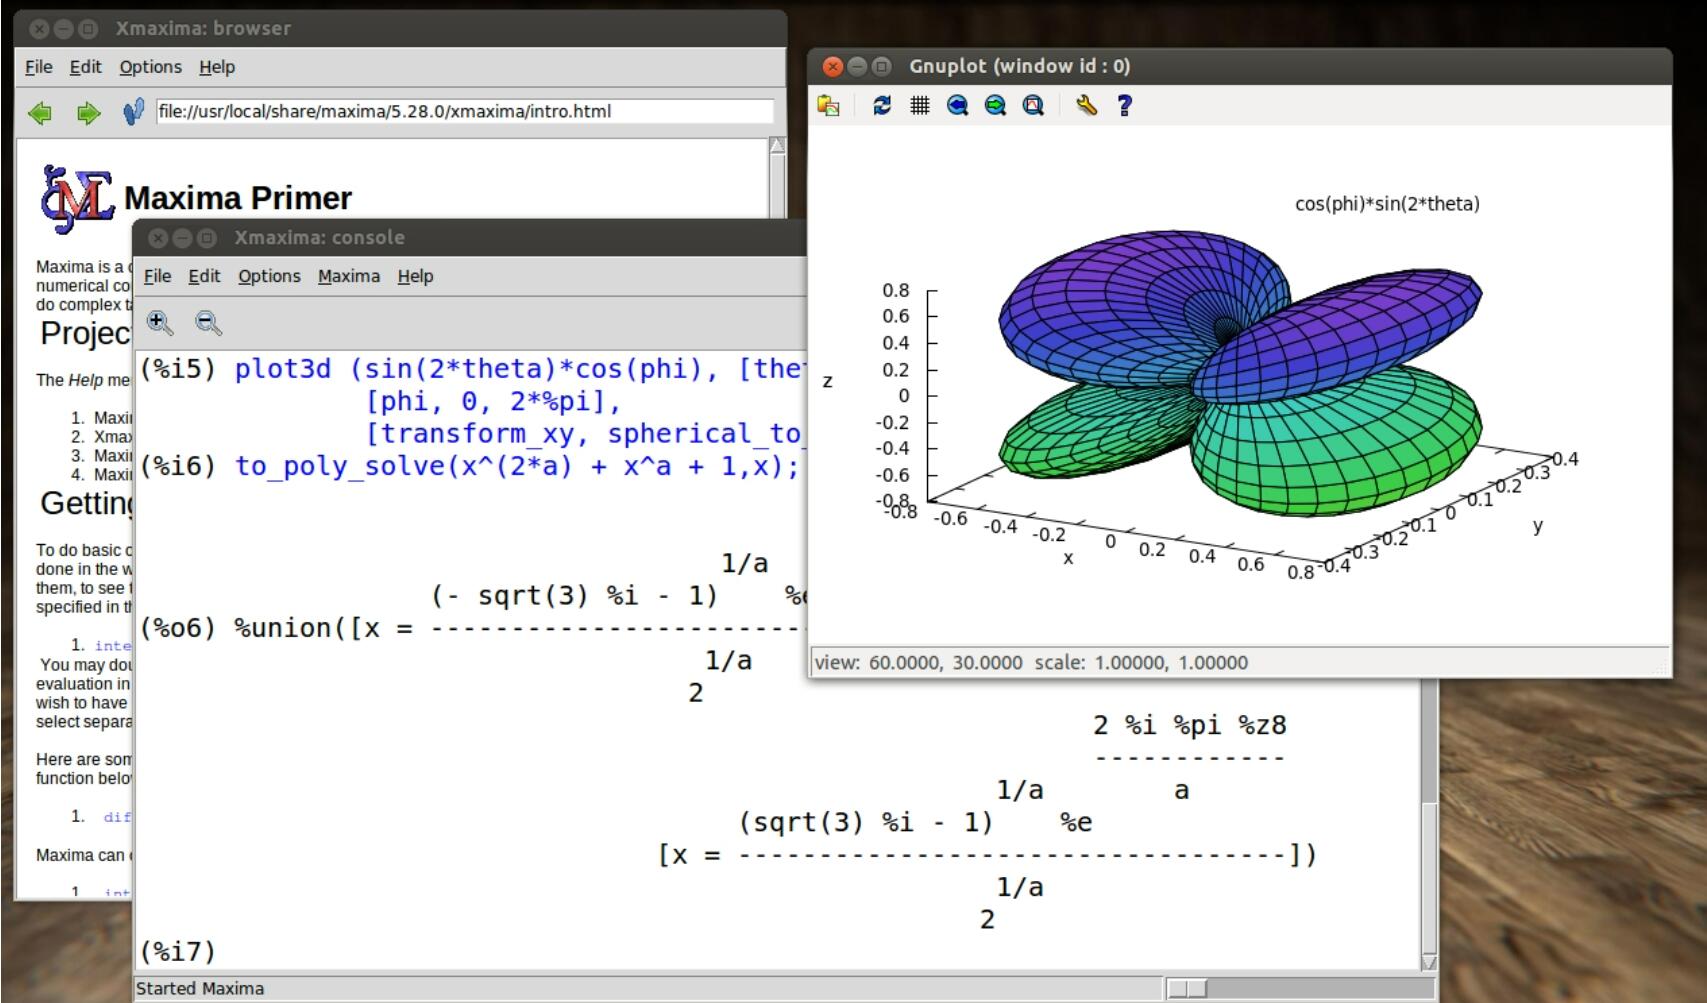This screenshot has width=1707, height=1003.
Task: Close the Xmaxima browser window
Action: (x=39, y=29)
